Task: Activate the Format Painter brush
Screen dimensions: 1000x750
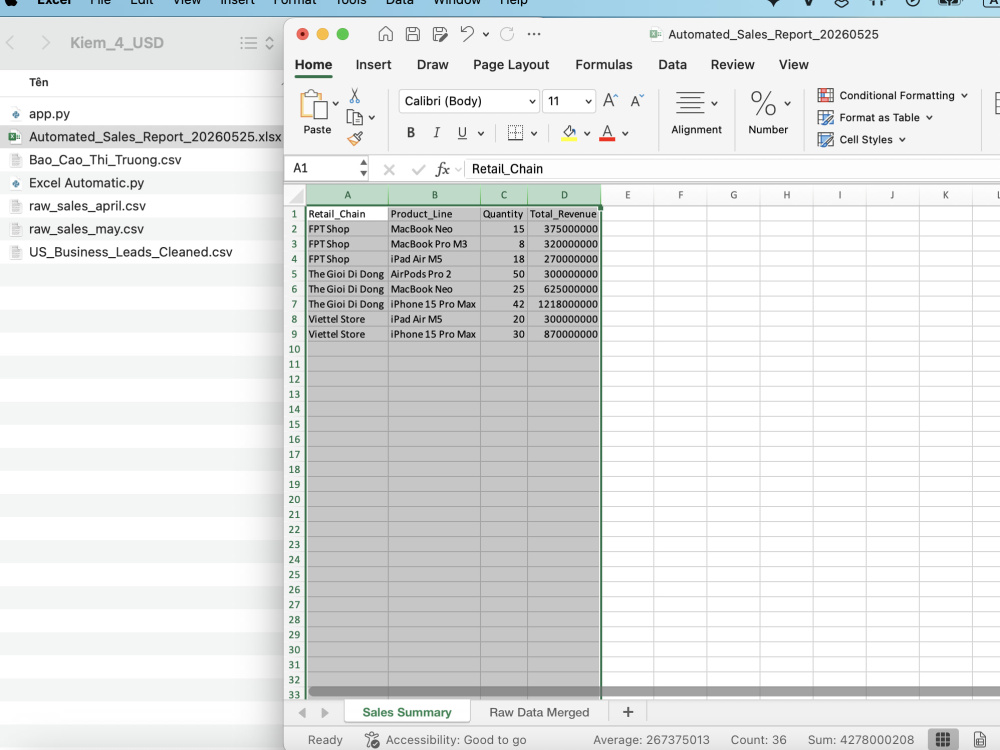Action: click(355, 138)
